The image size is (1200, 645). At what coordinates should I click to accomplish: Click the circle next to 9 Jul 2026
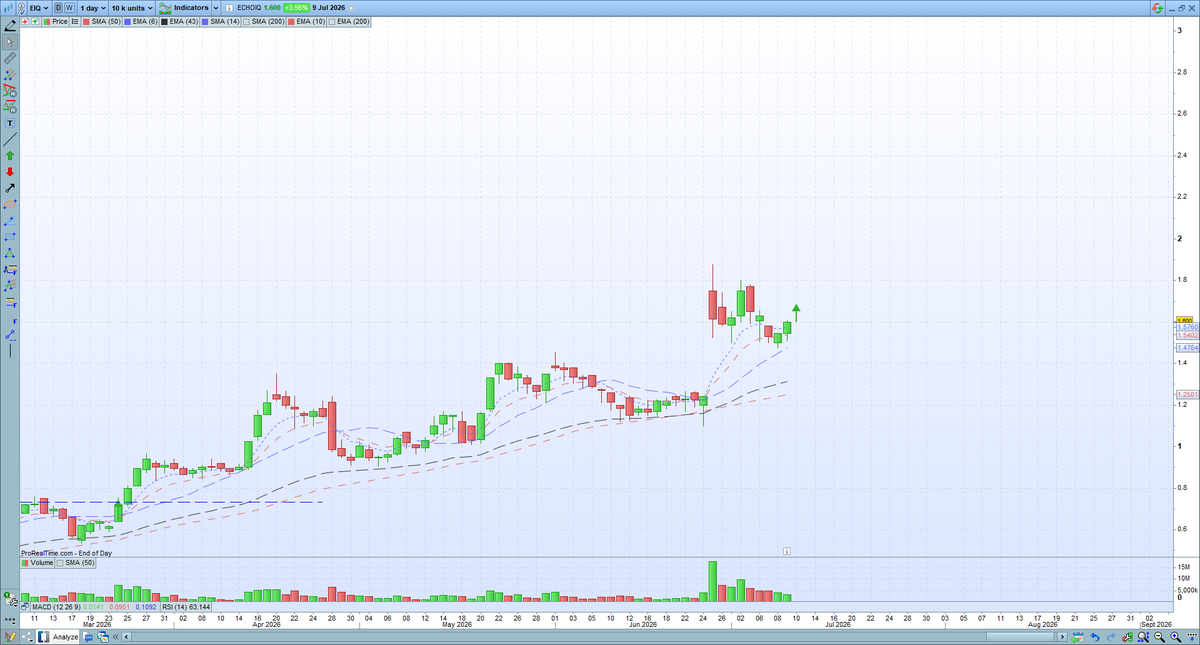coord(351,8)
